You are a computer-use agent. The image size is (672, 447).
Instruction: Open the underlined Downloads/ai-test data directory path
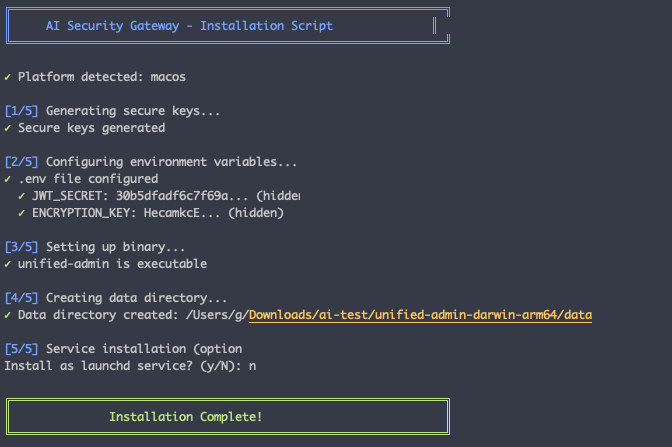pos(420,315)
